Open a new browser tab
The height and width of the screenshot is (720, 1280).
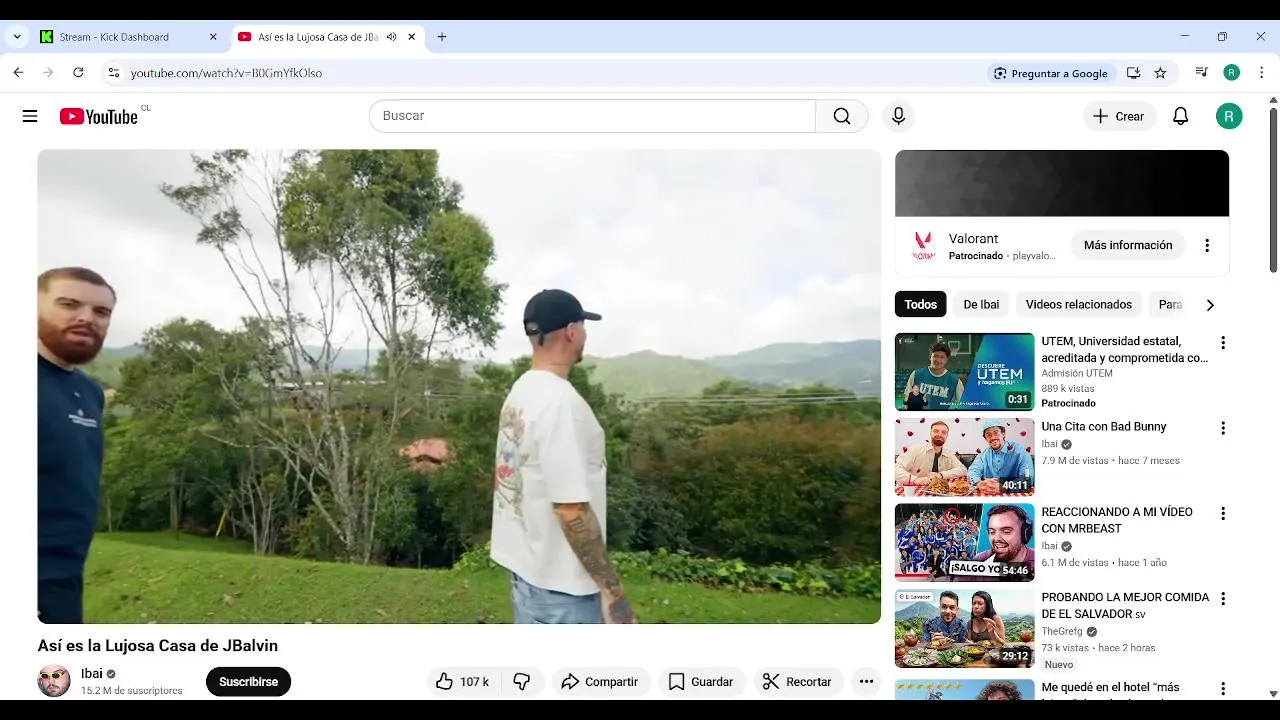click(442, 37)
